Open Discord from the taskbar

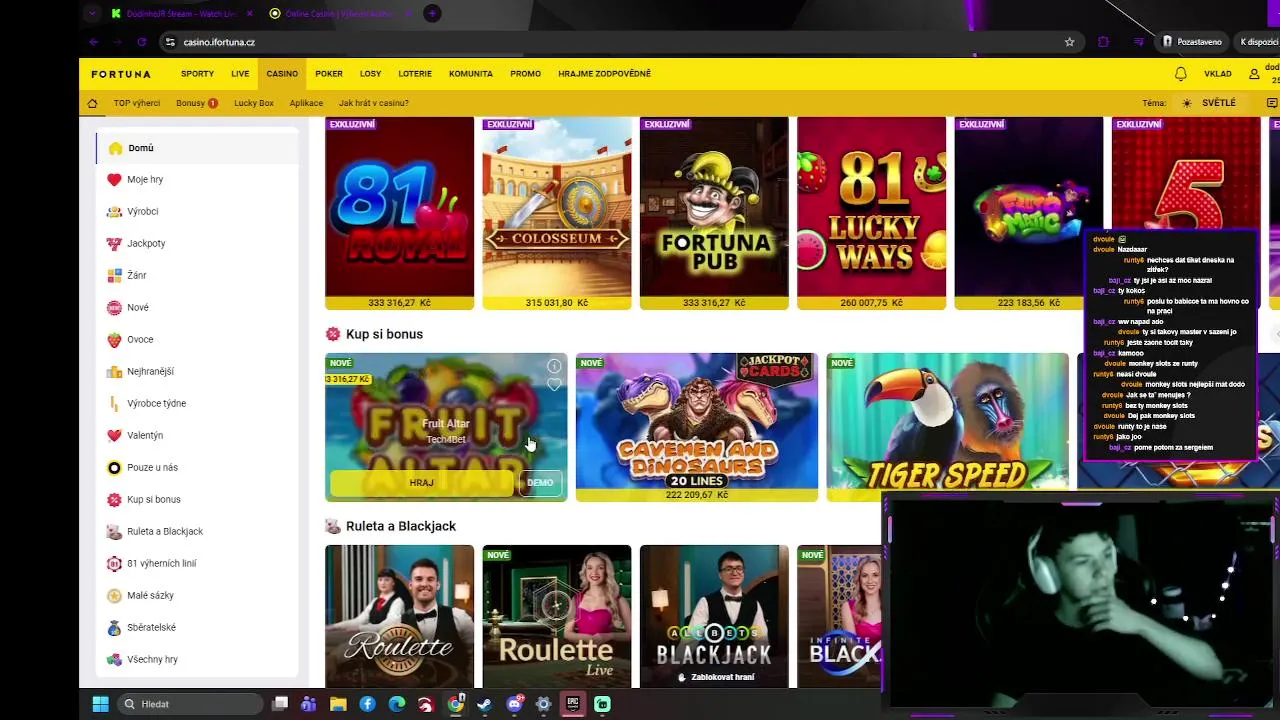[x=515, y=704]
